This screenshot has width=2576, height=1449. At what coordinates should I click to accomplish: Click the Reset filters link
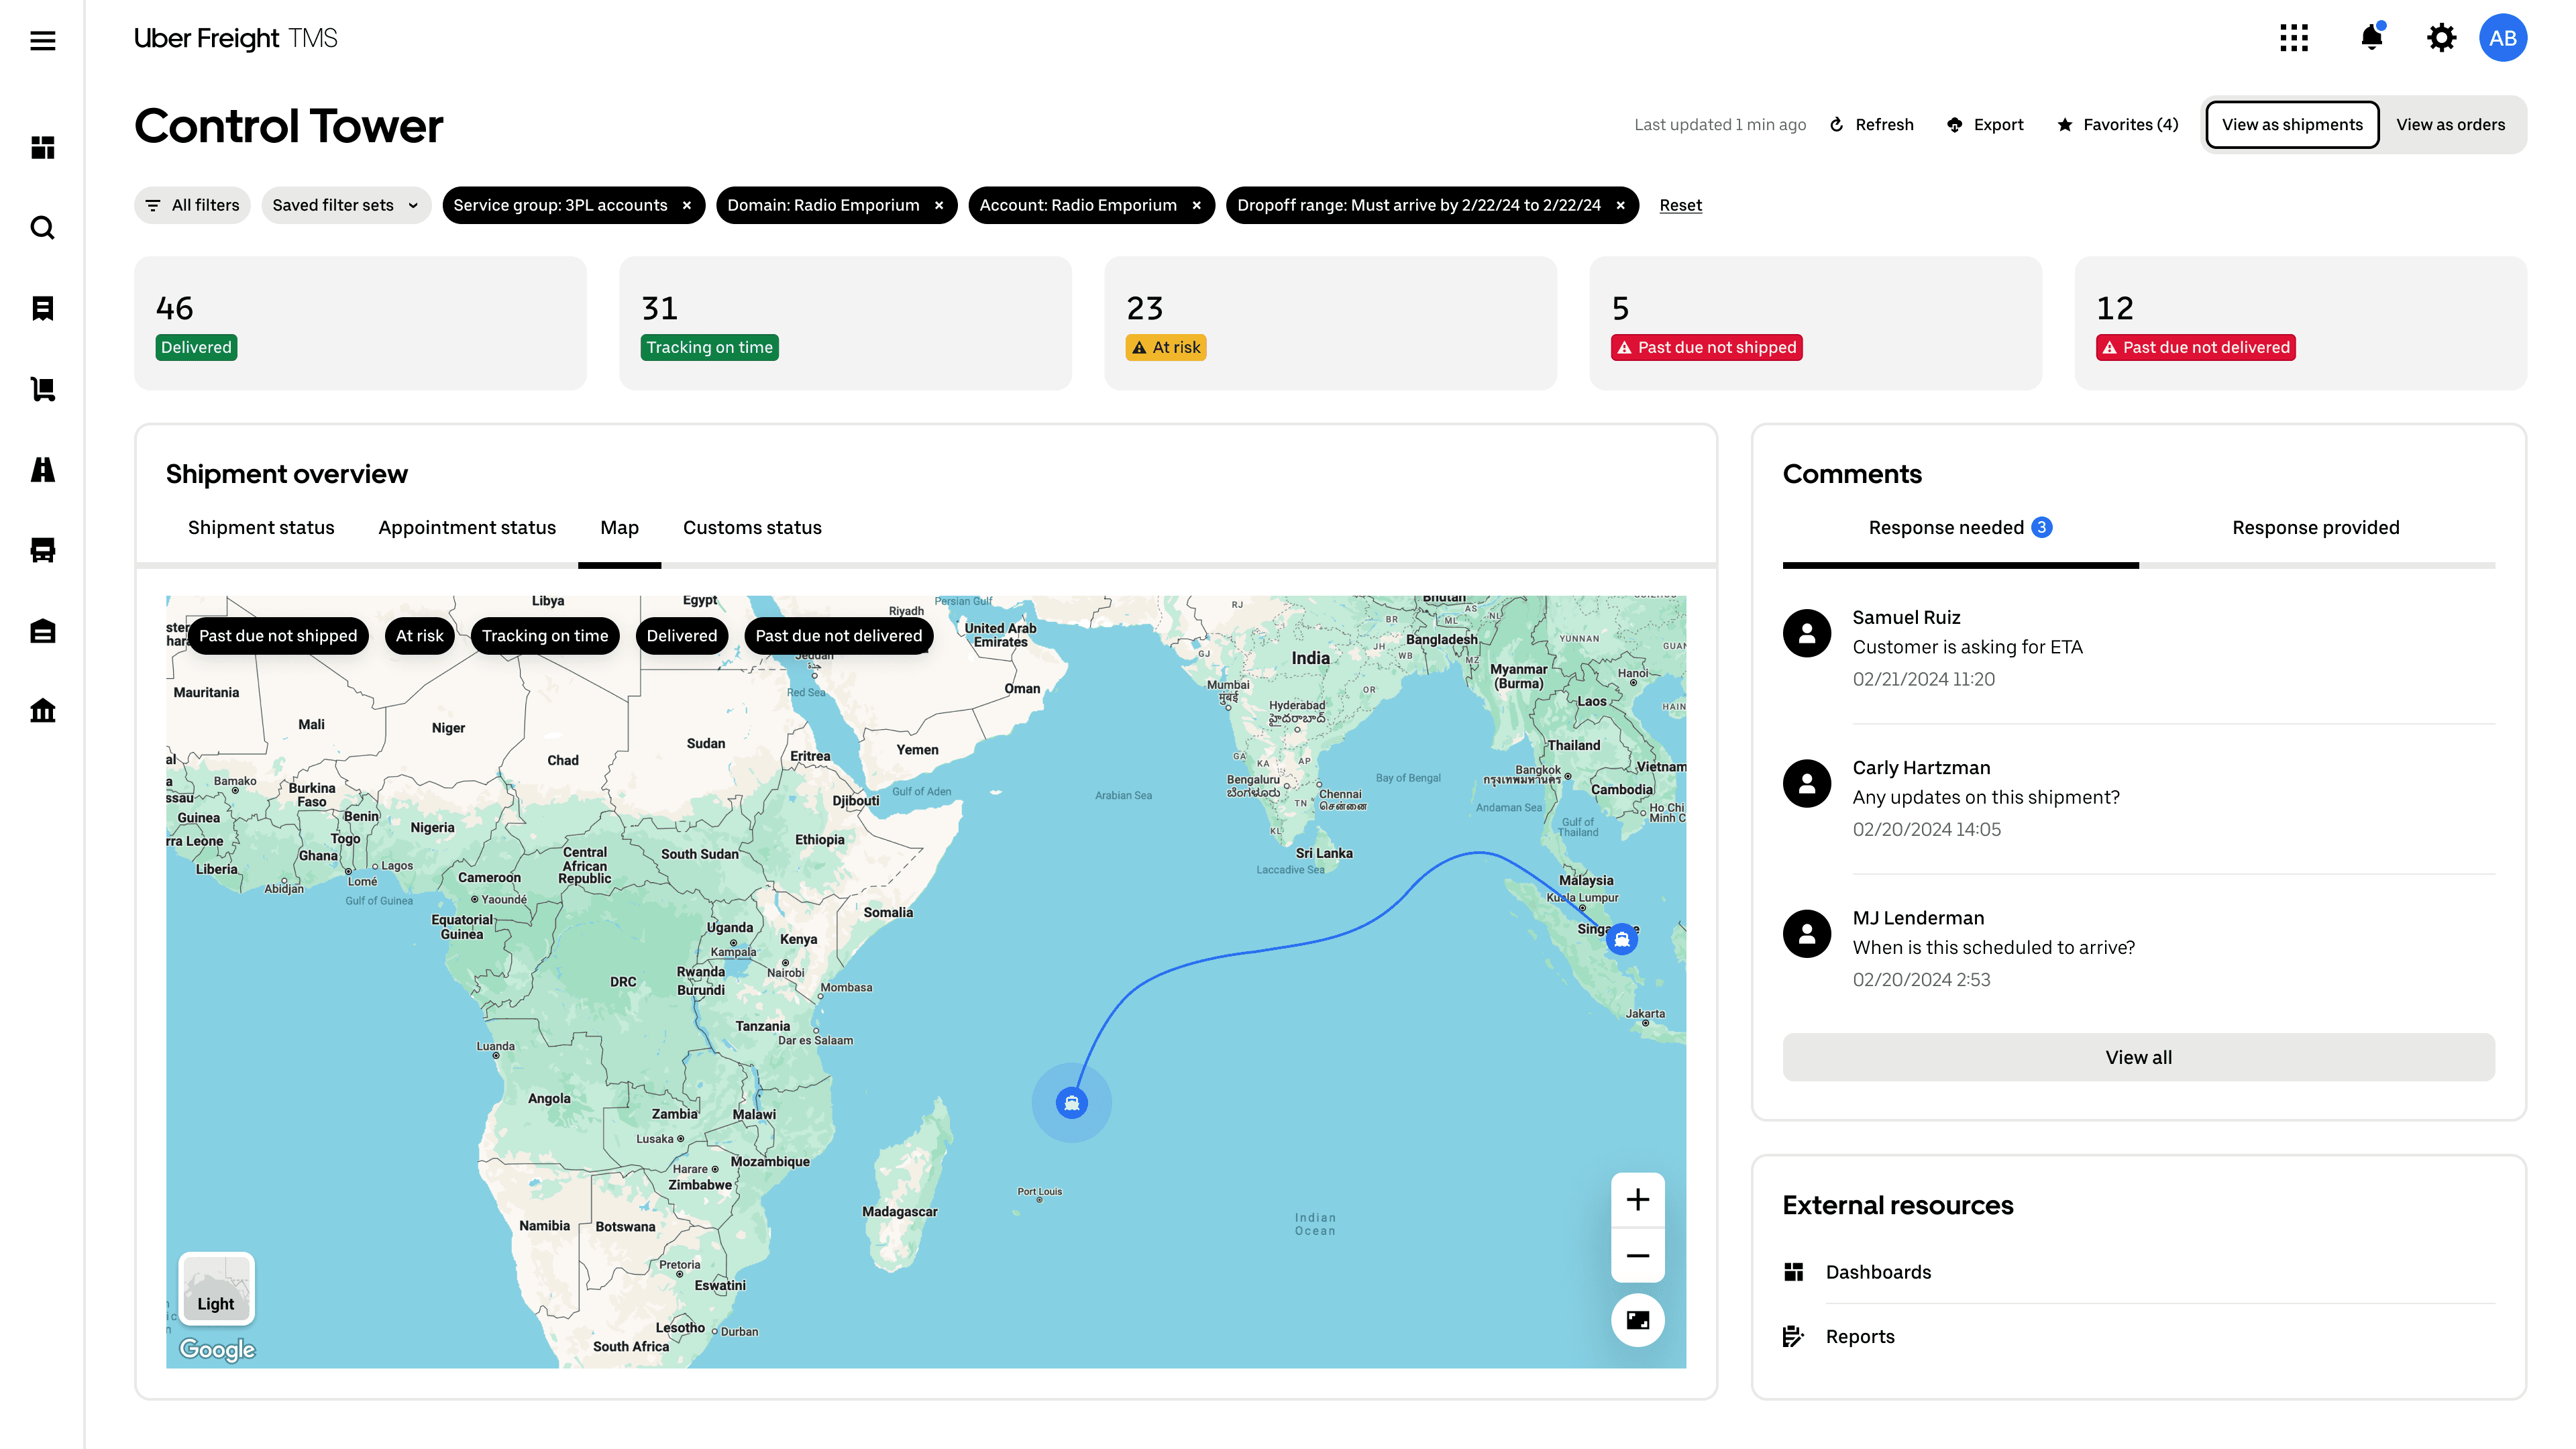coord(1680,205)
